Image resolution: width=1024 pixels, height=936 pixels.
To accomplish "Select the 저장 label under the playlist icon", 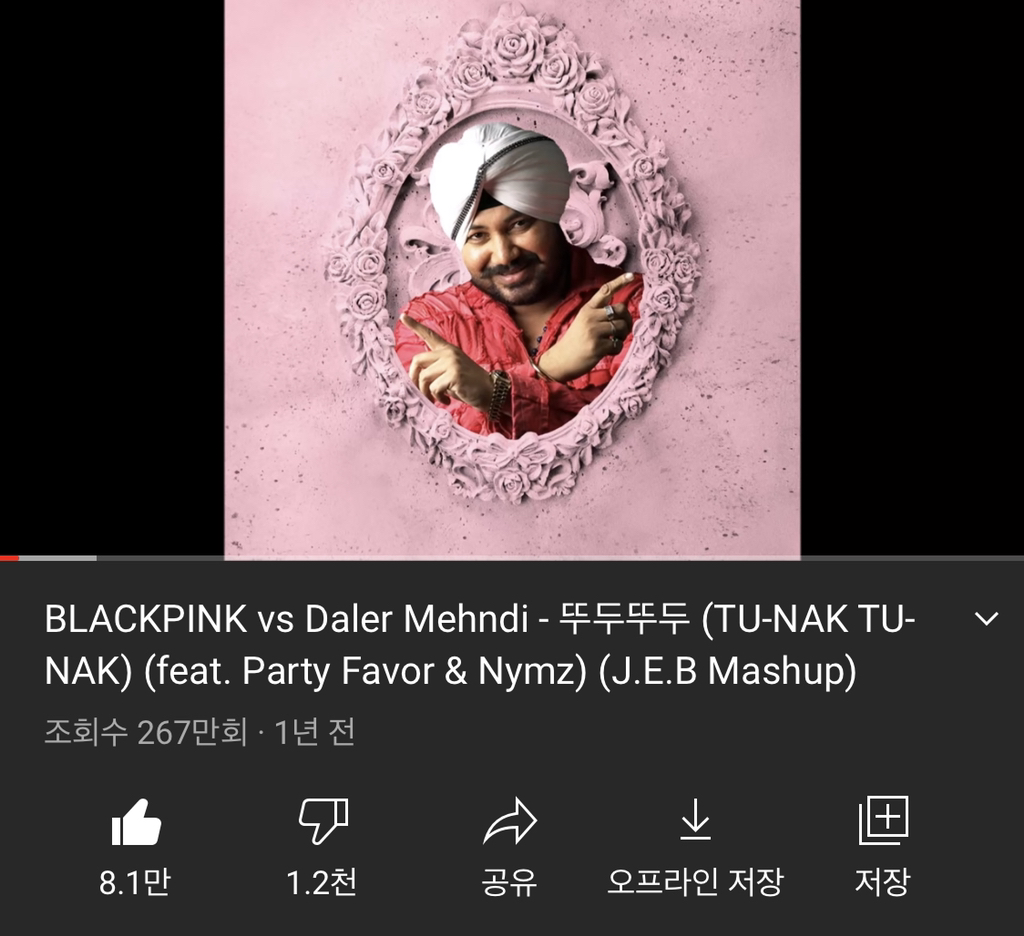I will (882, 882).
